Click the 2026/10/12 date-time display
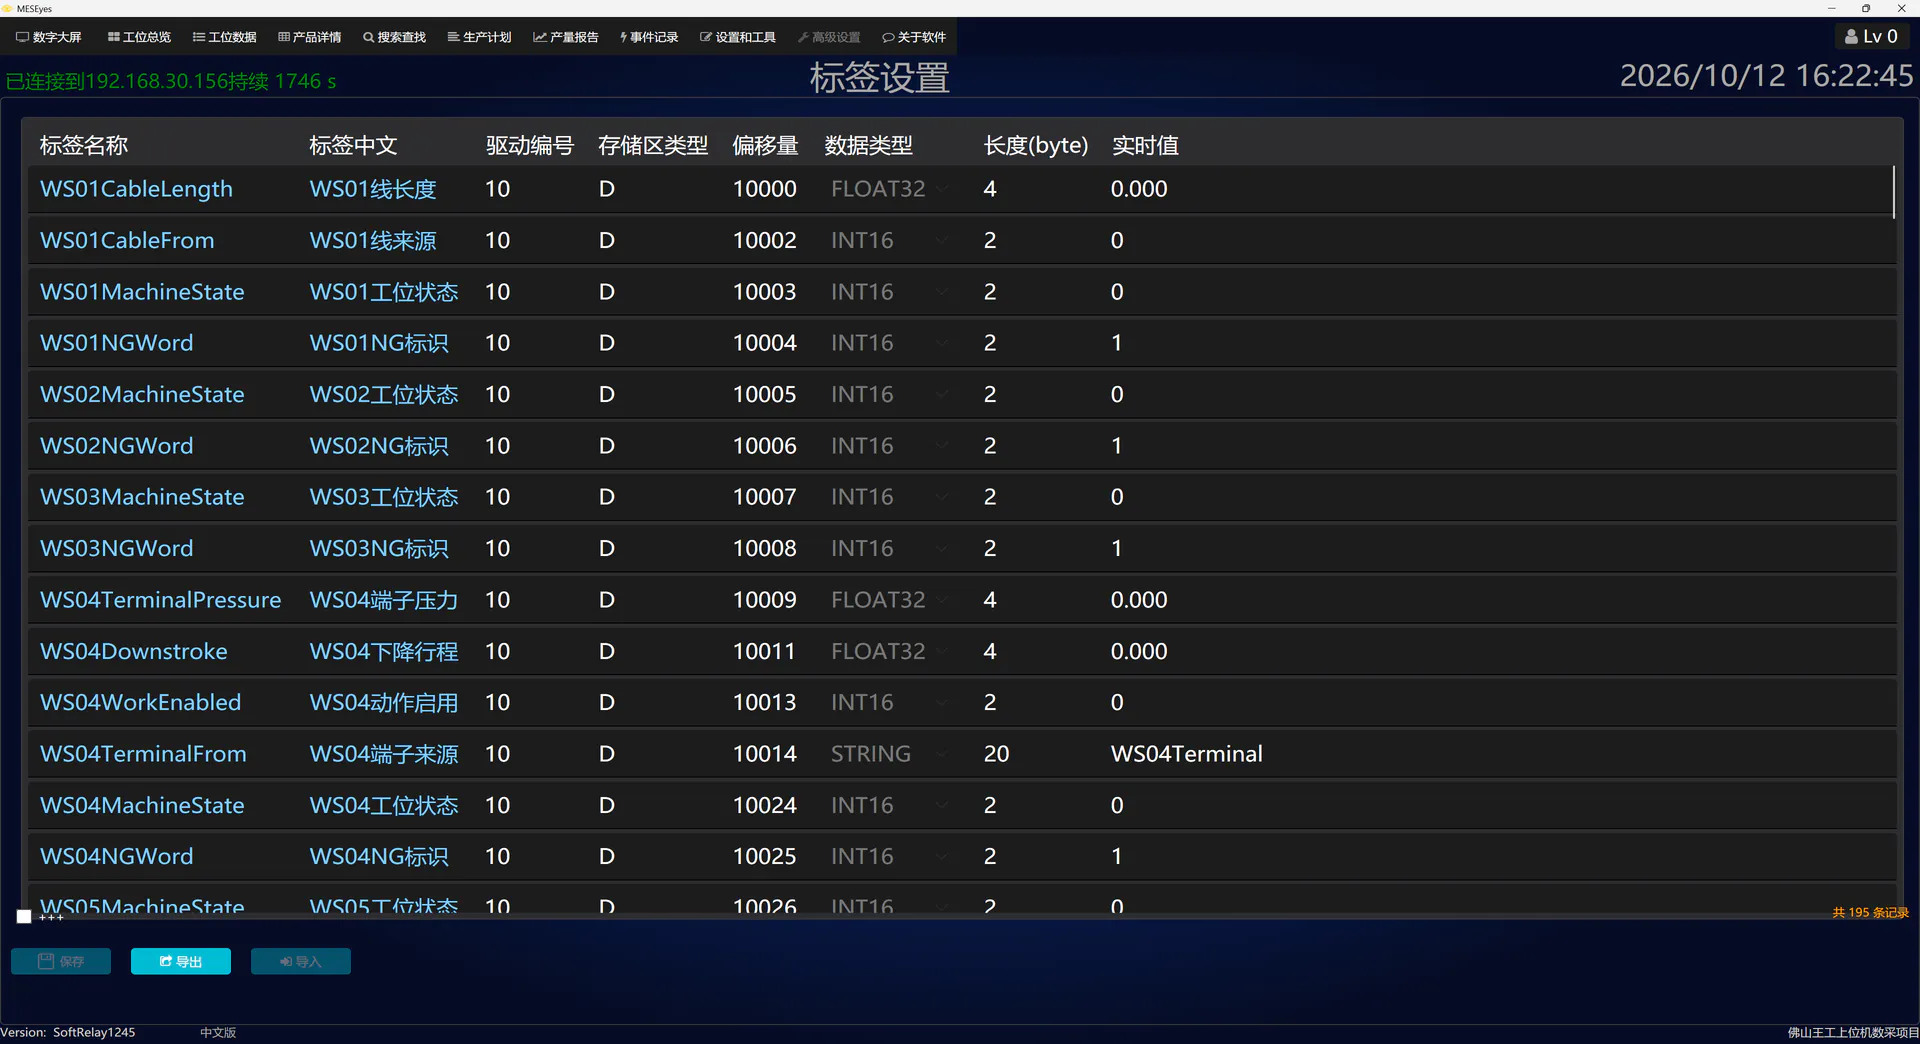This screenshot has width=1920, height=1044. 1766,76
